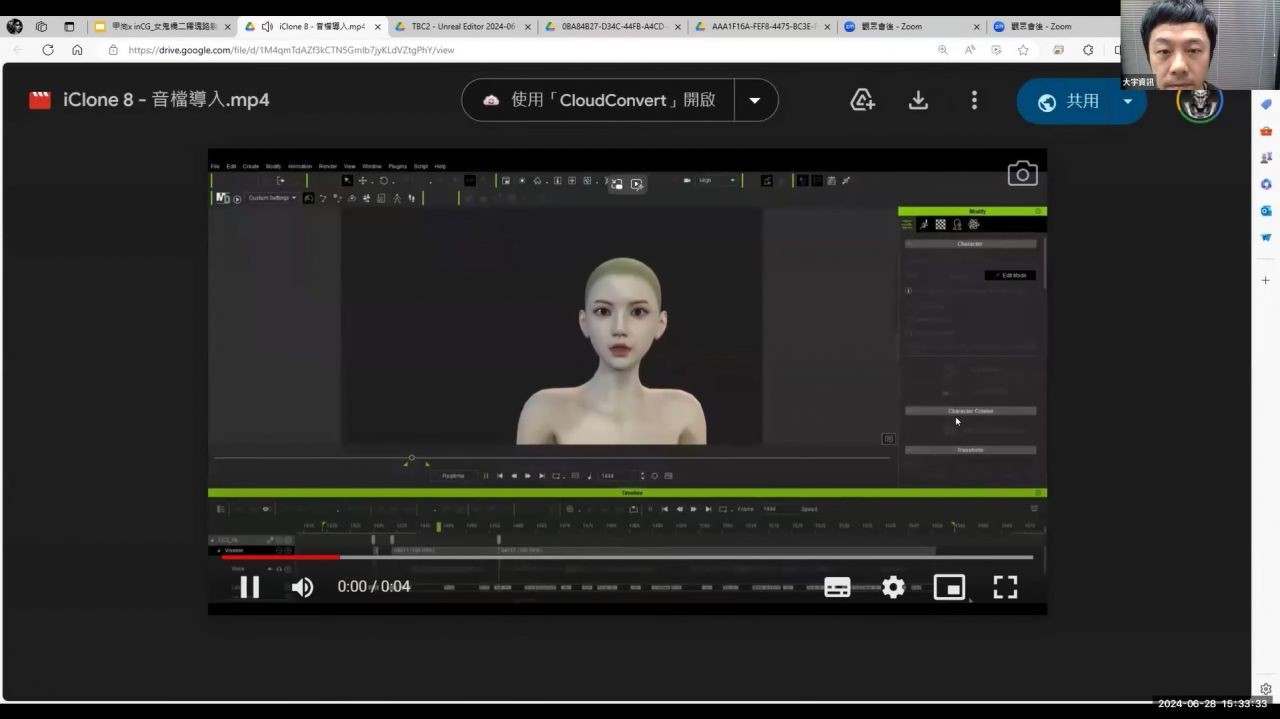This screenshot has height=719, width=1280.
Task: Toggle the video player's miniplayer mode
Action: coord(948,587)
